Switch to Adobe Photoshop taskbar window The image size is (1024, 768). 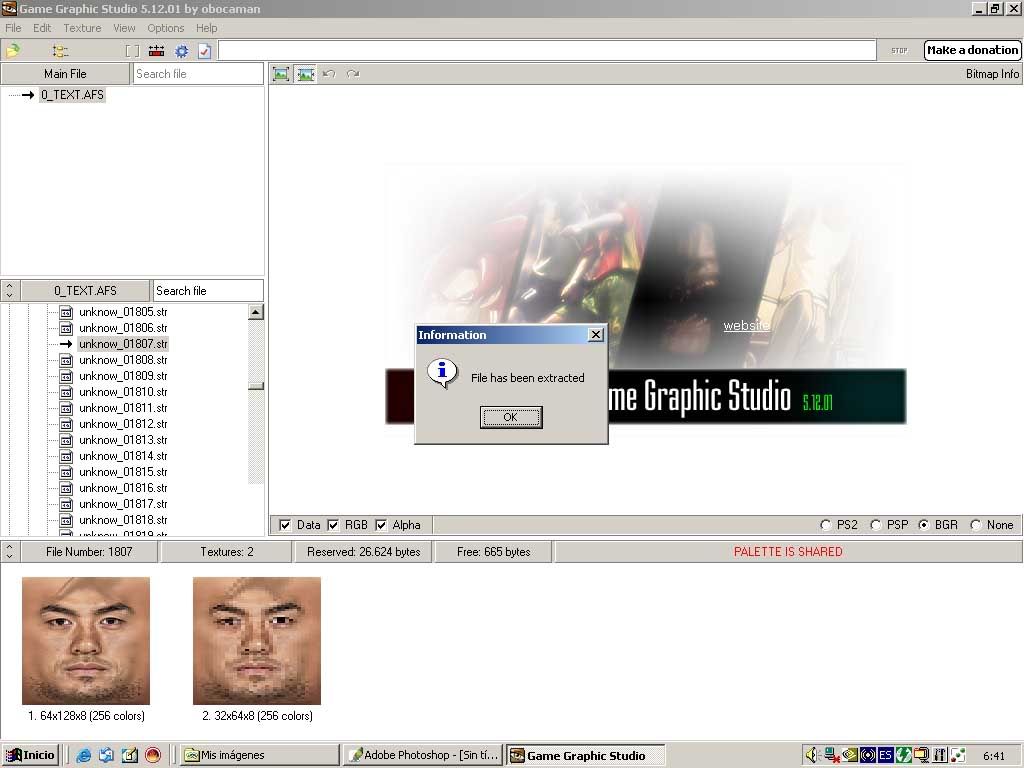(423, 755)
